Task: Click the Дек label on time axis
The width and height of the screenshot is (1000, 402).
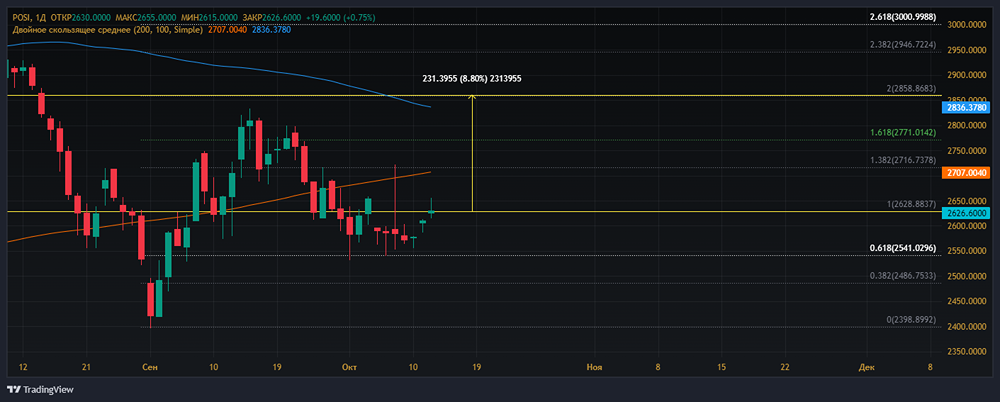Action: pyautogui.click(x=866, y=367)
